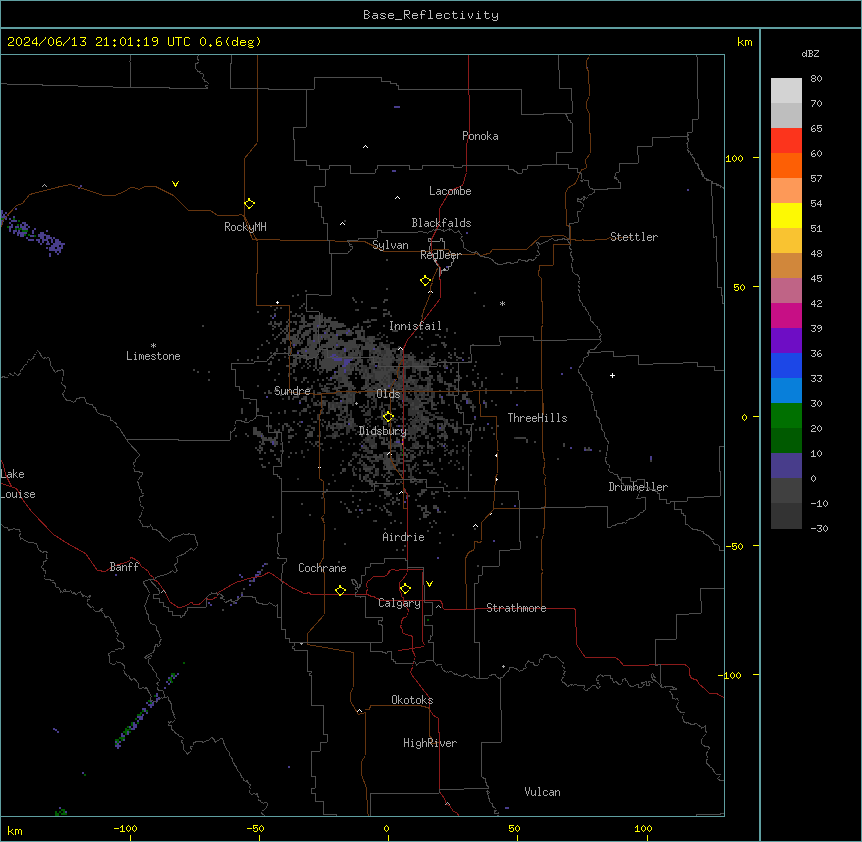This screenshot has height=842, width=862.
Task: Click the Stettler label
Action: coord(634,237)
